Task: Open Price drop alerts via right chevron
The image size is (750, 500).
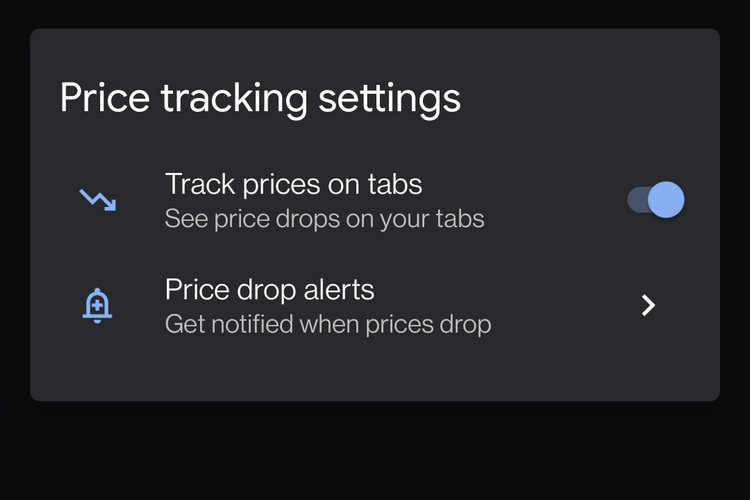Action: click(648, 305)
